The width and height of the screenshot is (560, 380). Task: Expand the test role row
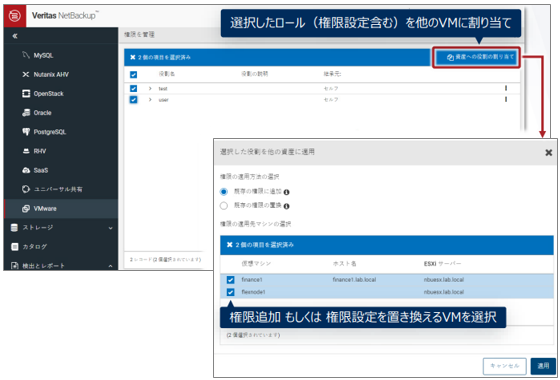(x=150, y=88)
